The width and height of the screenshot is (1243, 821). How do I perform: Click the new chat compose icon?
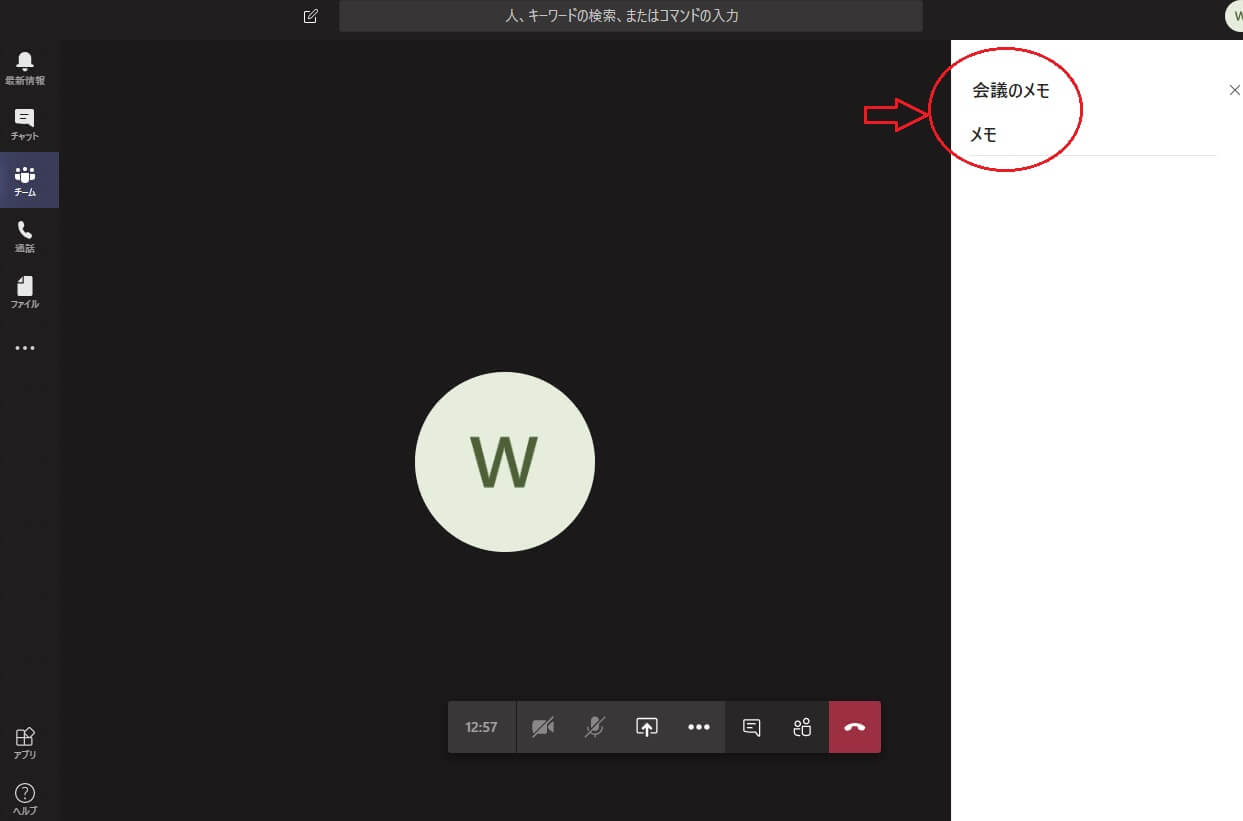point(311,16)
